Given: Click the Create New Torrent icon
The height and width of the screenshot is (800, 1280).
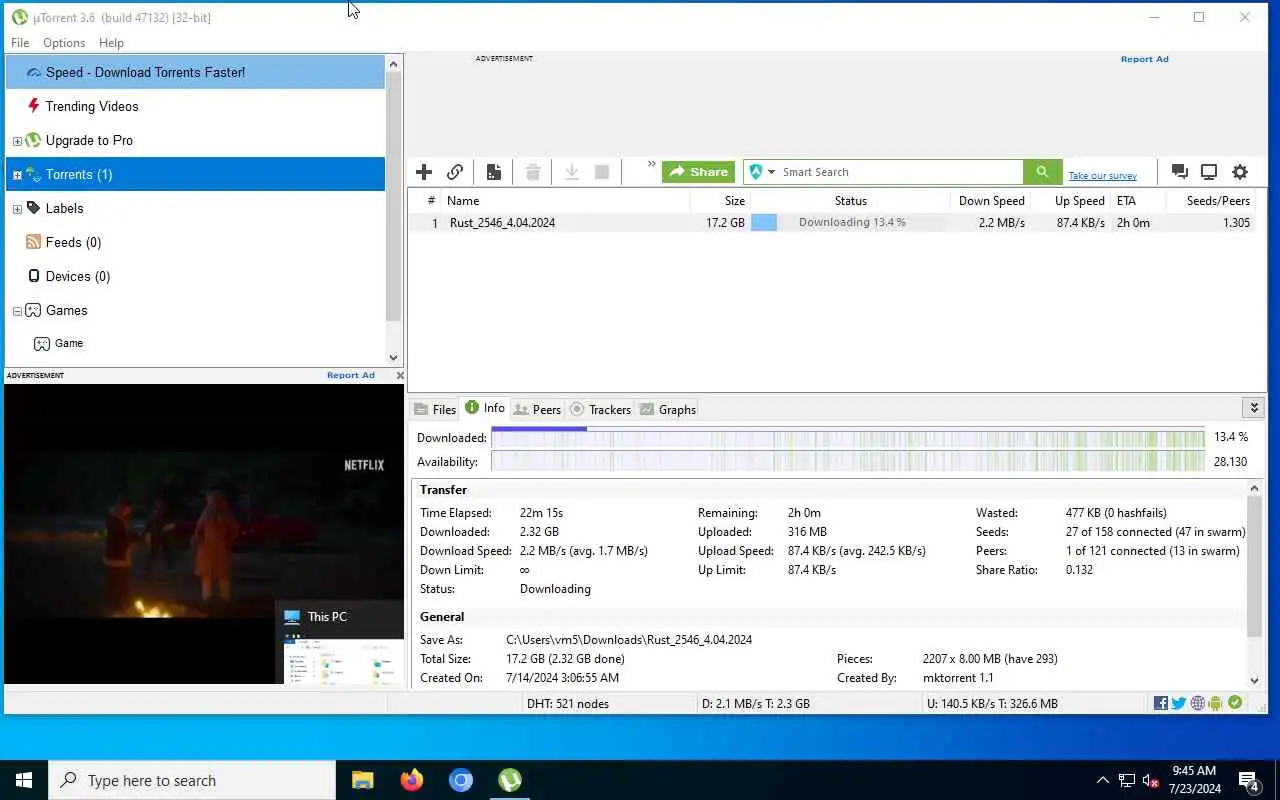Looking at the screenshot, I should click(x=494, y=172).
